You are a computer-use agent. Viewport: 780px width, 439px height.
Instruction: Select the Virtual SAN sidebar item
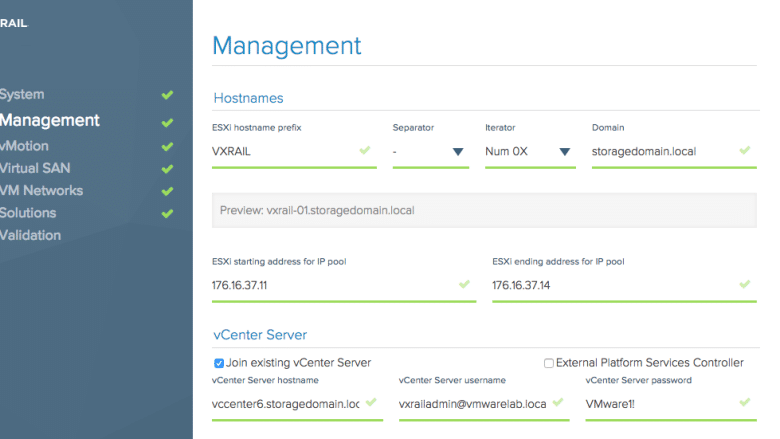point(35,168)
